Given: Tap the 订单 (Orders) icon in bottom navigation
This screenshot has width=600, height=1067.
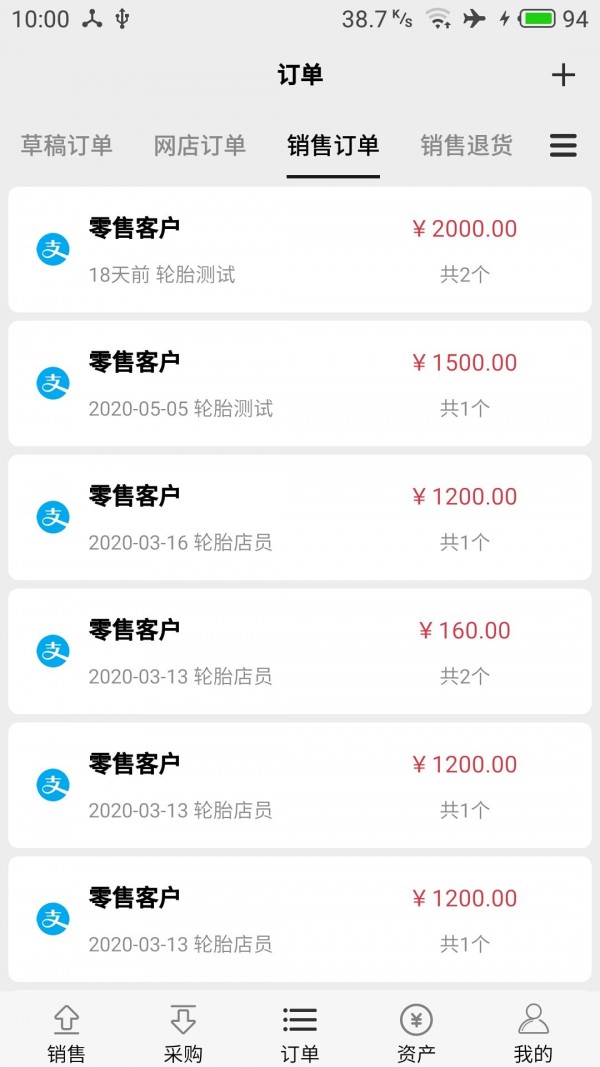Looking at the screenshot, I should (x=300, y=1035).
